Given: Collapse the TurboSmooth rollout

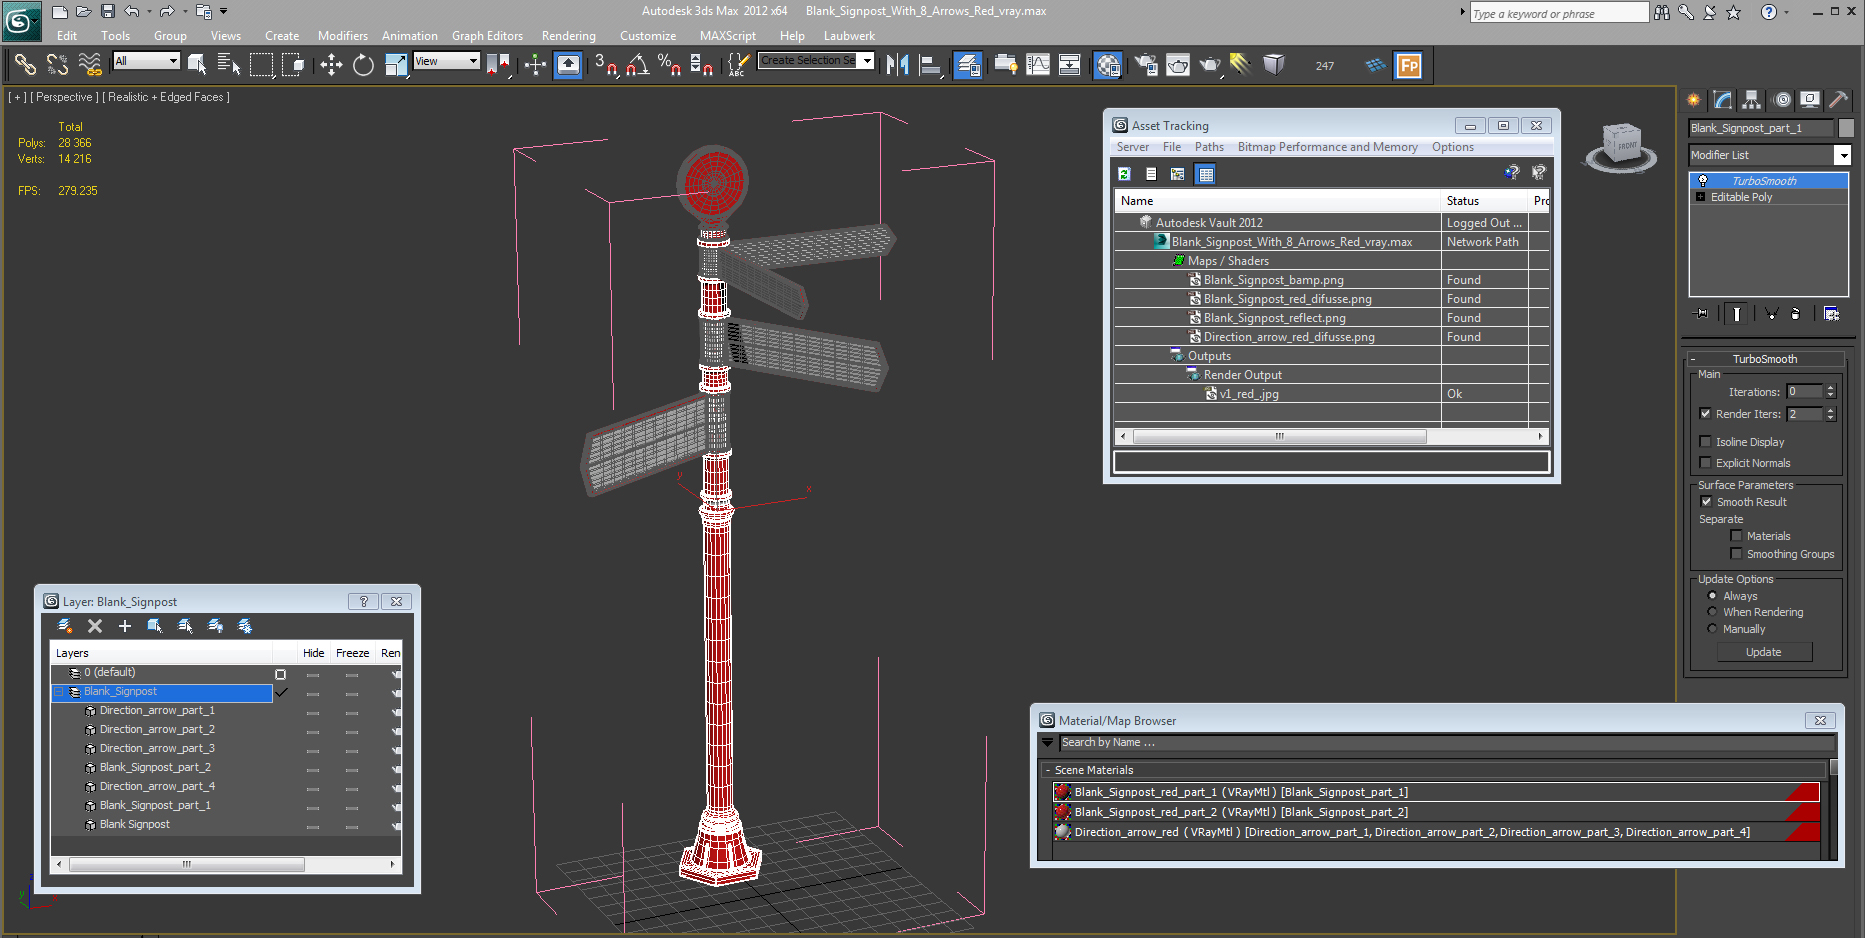Looking at the screenshot, I should (x=1692, y=359).
